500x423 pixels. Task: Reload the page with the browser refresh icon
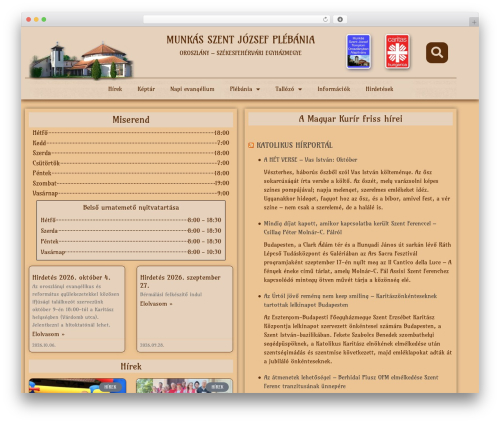[x=325, y=19]
